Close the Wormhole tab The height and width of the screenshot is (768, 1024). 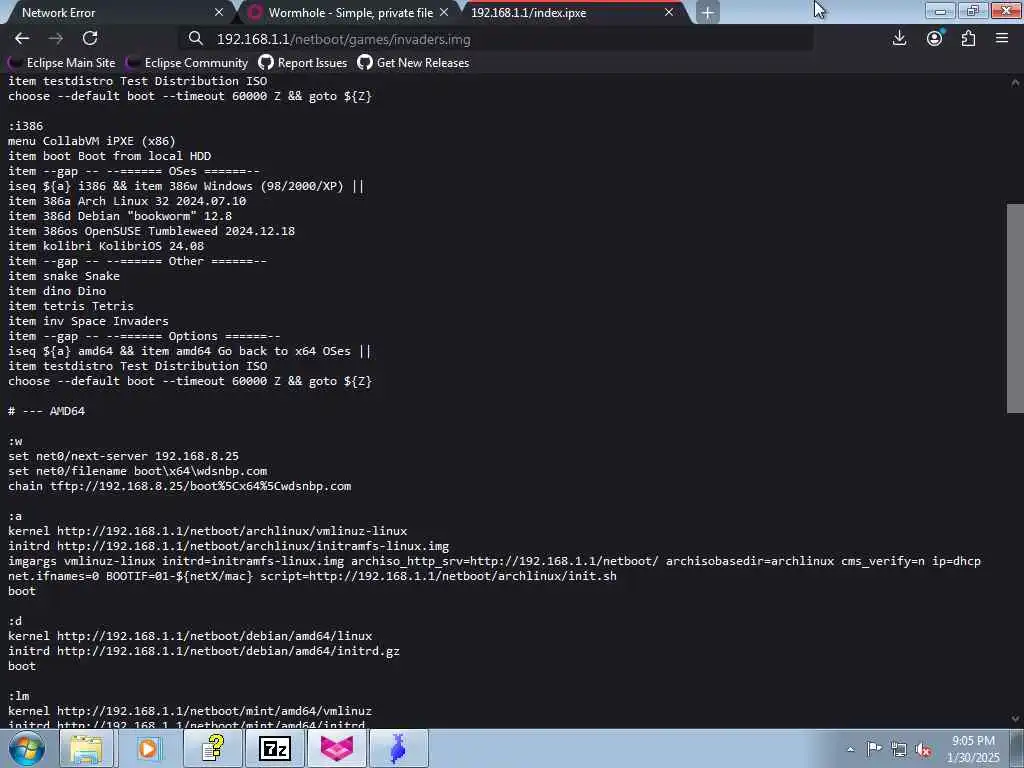[x=444, y=12]
